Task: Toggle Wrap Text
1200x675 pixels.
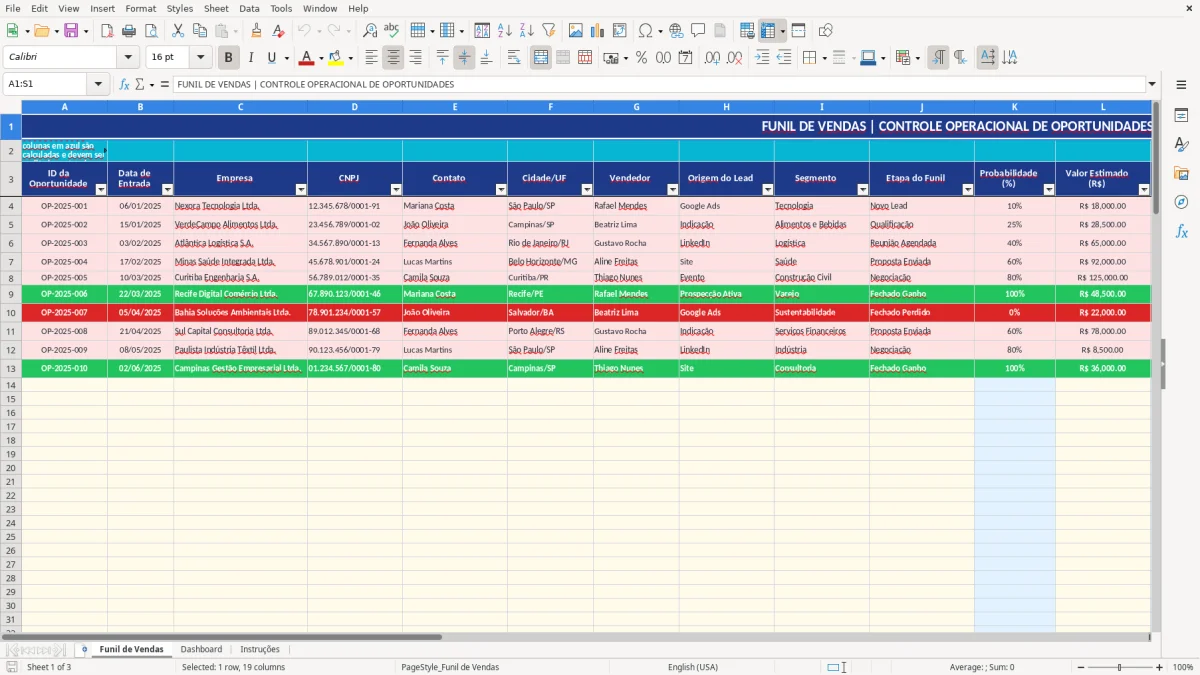Action: point(514,58)
